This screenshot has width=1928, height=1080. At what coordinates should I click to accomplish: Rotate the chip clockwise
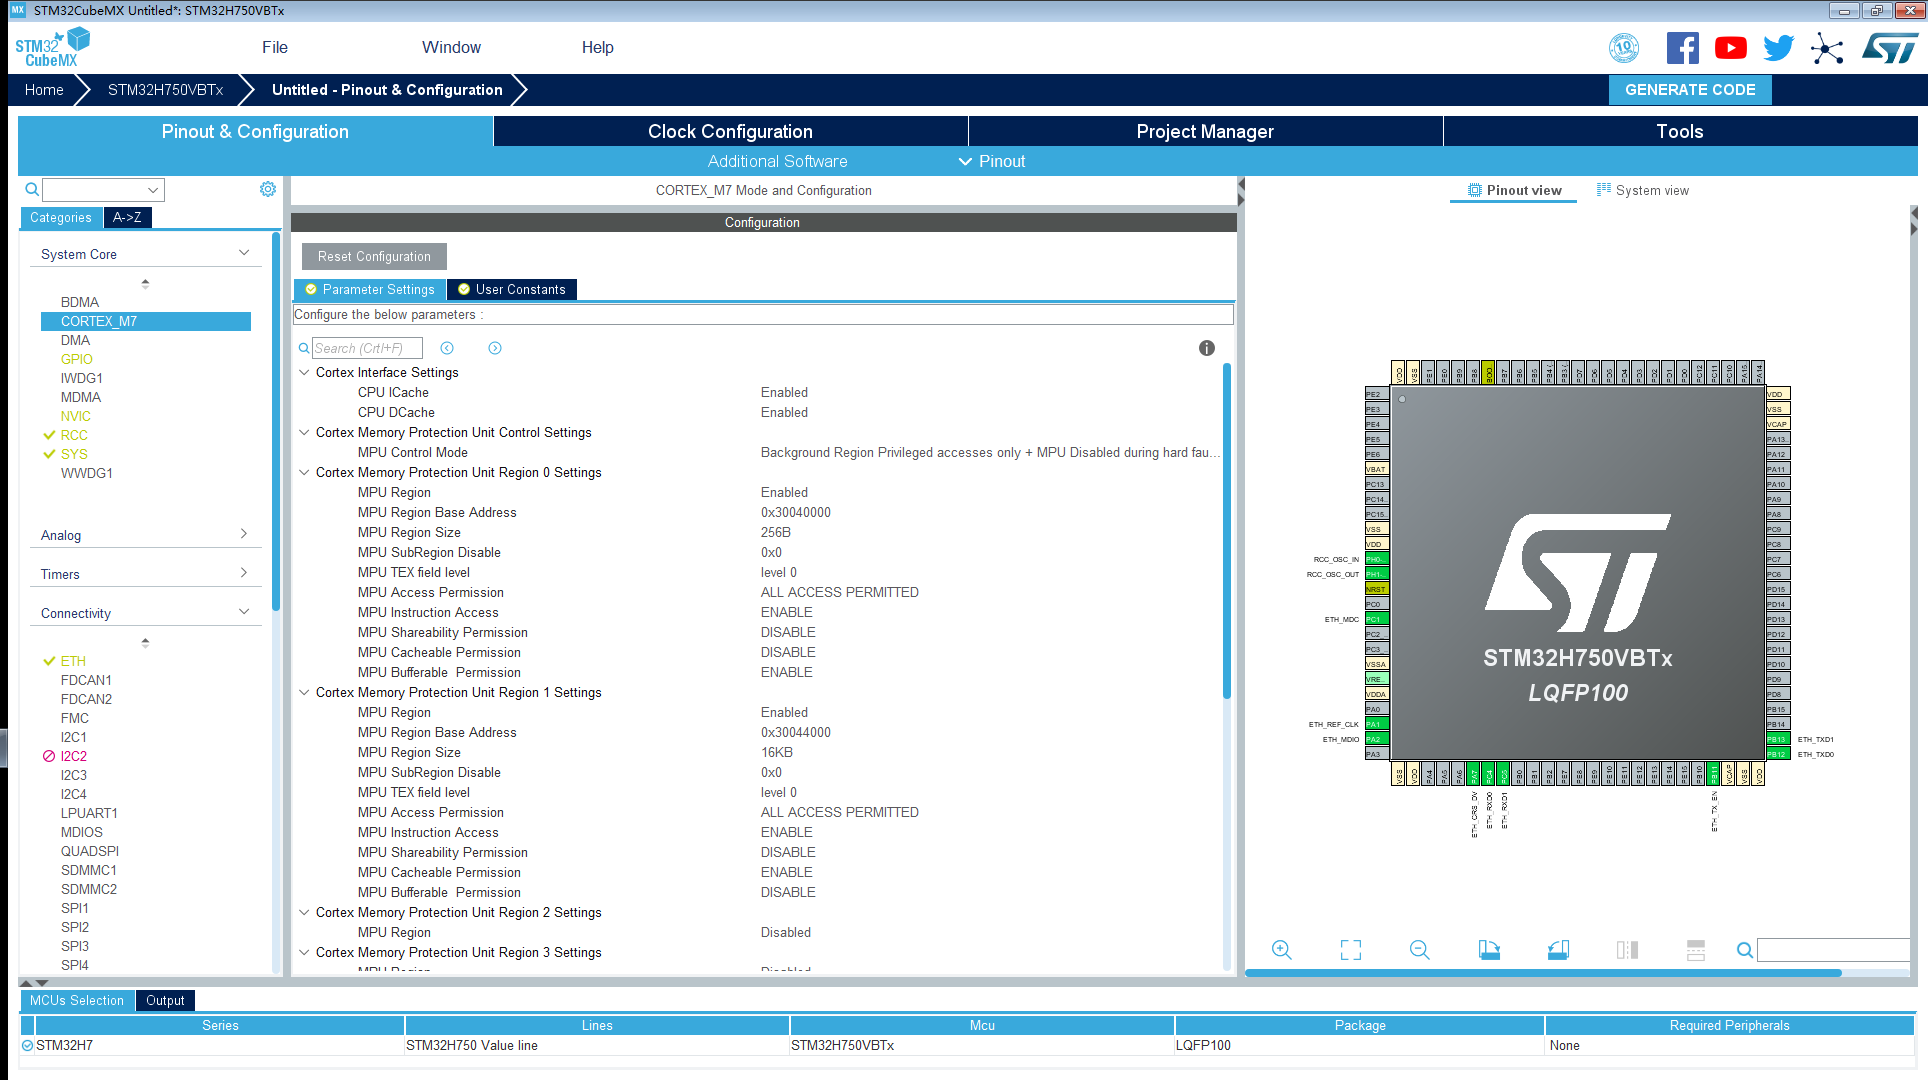coord(1489,950)
